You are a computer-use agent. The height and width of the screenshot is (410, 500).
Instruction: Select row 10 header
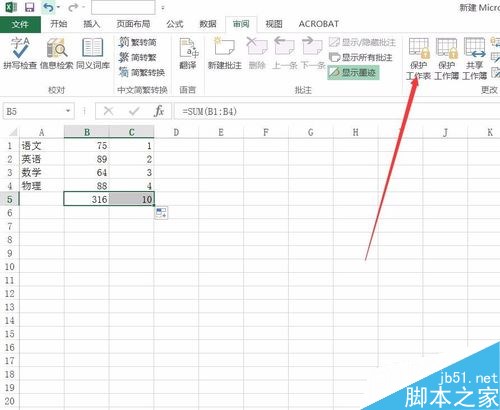point(10,267)
